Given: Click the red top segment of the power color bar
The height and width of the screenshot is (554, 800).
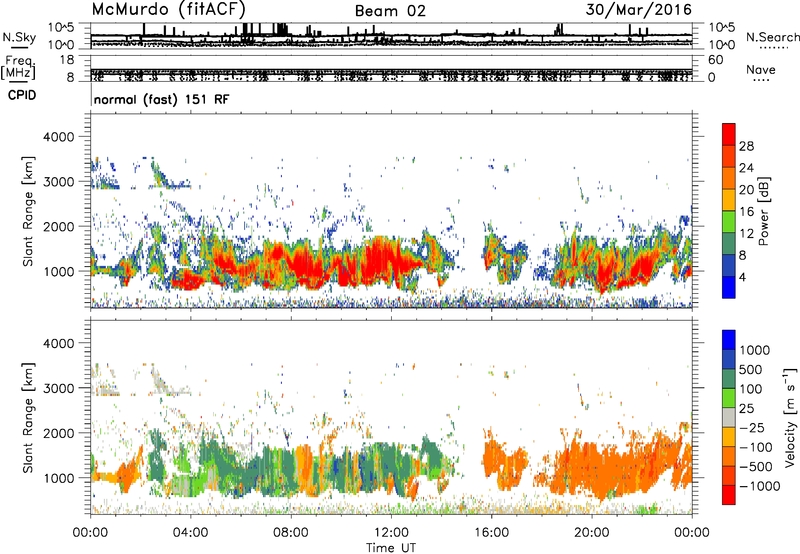Looking at the screenshot, I should coord(729,134).
